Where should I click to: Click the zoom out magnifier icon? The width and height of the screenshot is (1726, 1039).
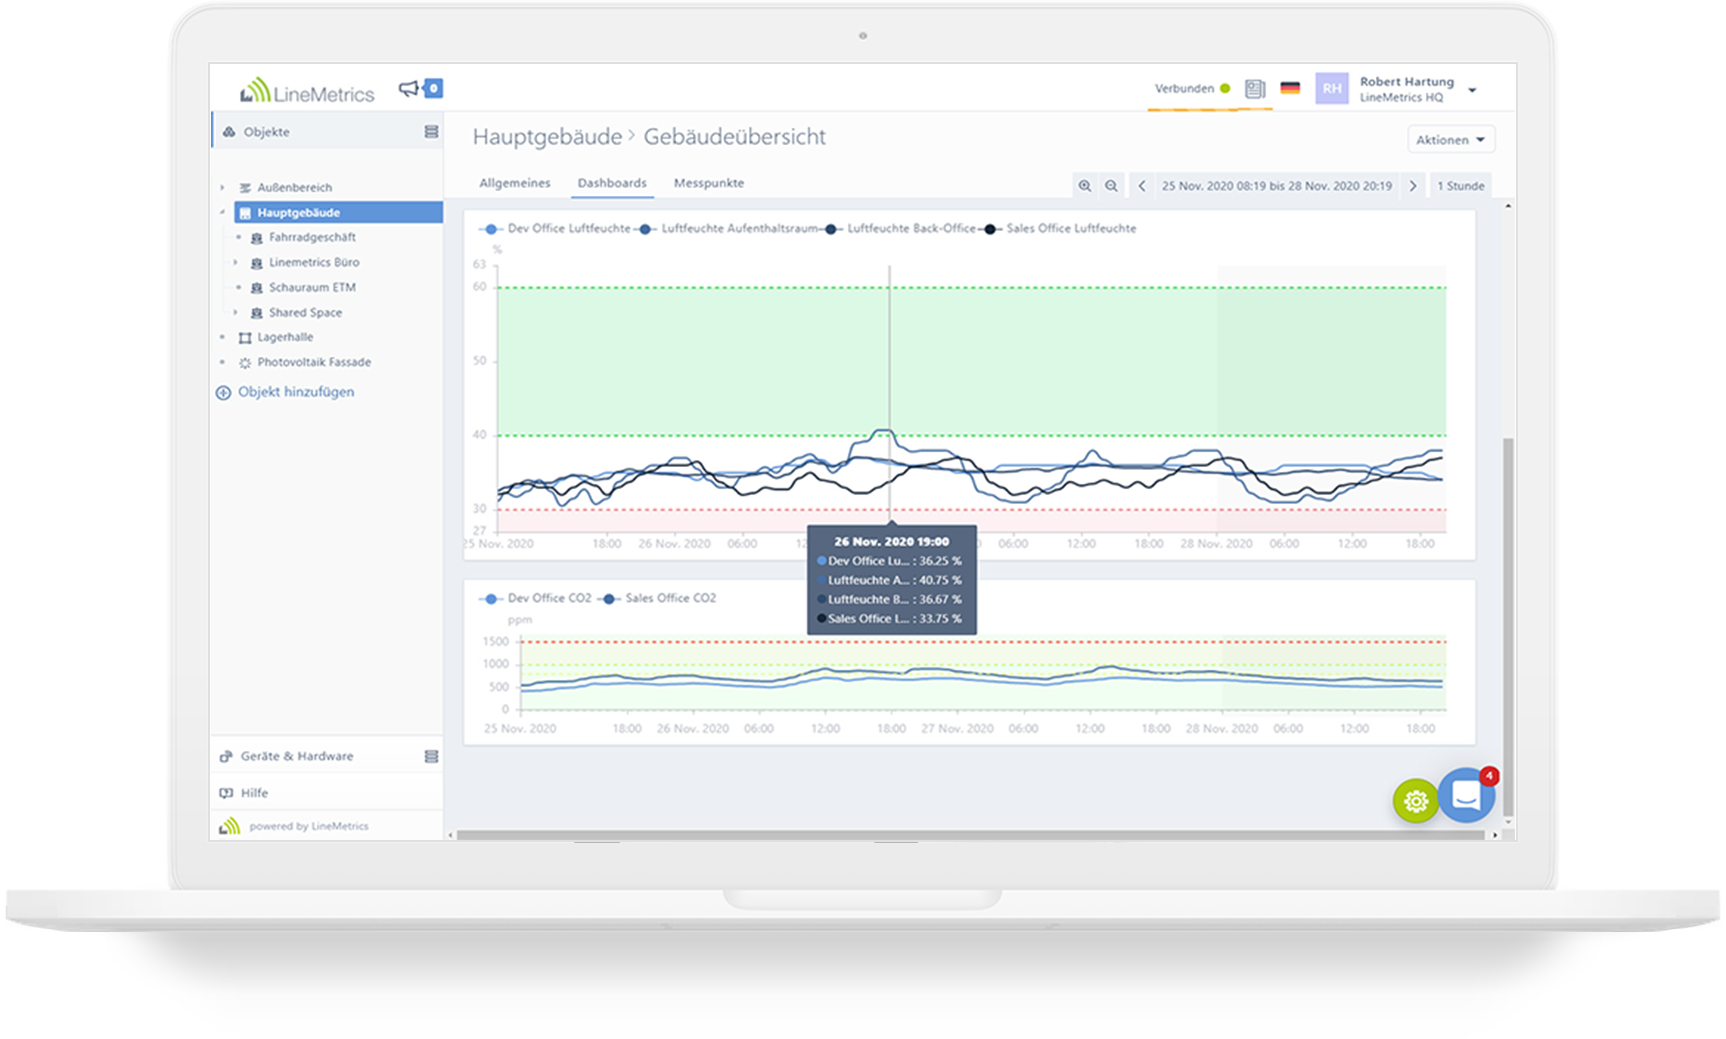(1111, 186)
